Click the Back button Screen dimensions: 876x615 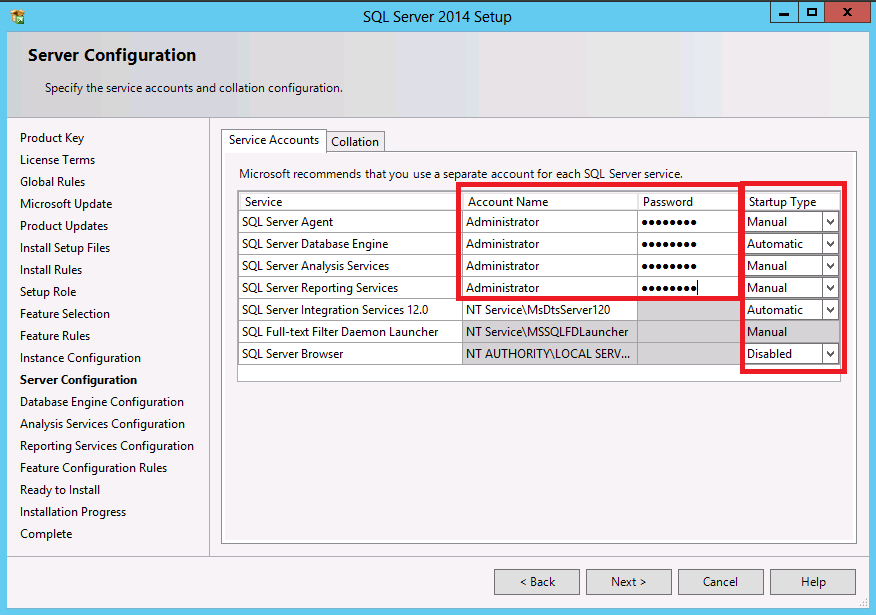pyautogui.click(x=537, y=582)
